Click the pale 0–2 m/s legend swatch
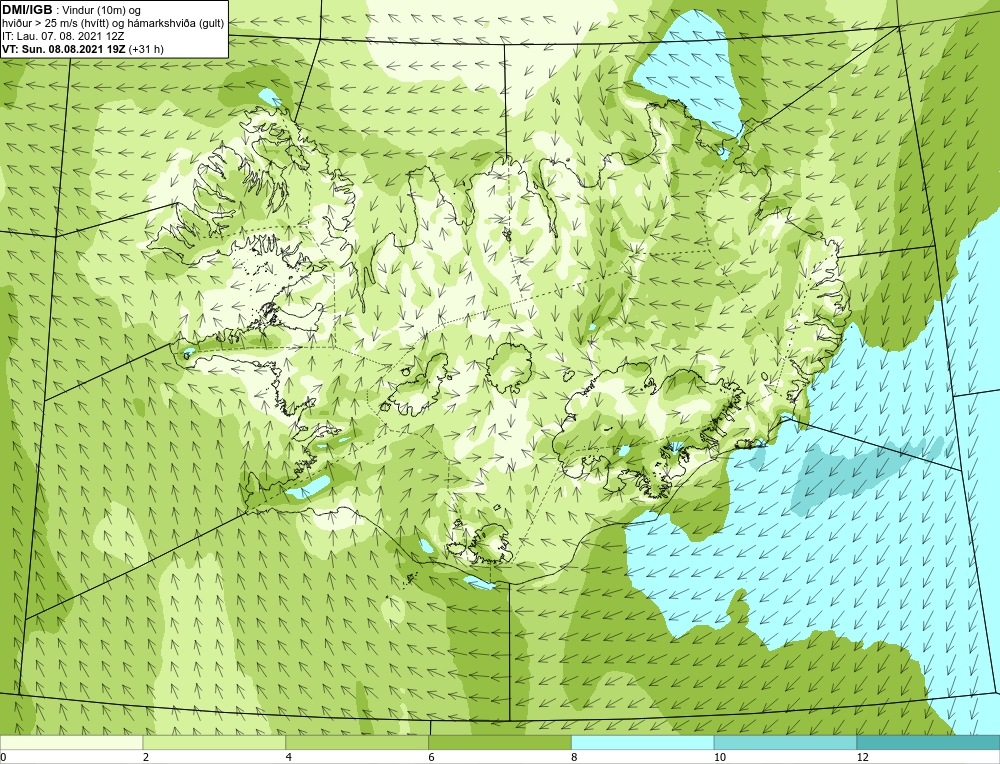This screenshot has width=1000, height=764. coord(71,743)
